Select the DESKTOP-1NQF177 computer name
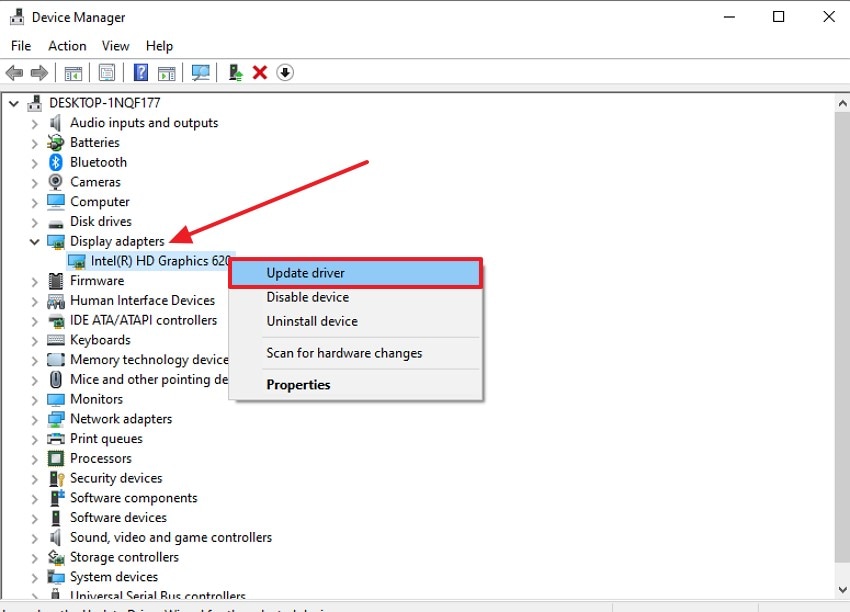 (105, 102)
